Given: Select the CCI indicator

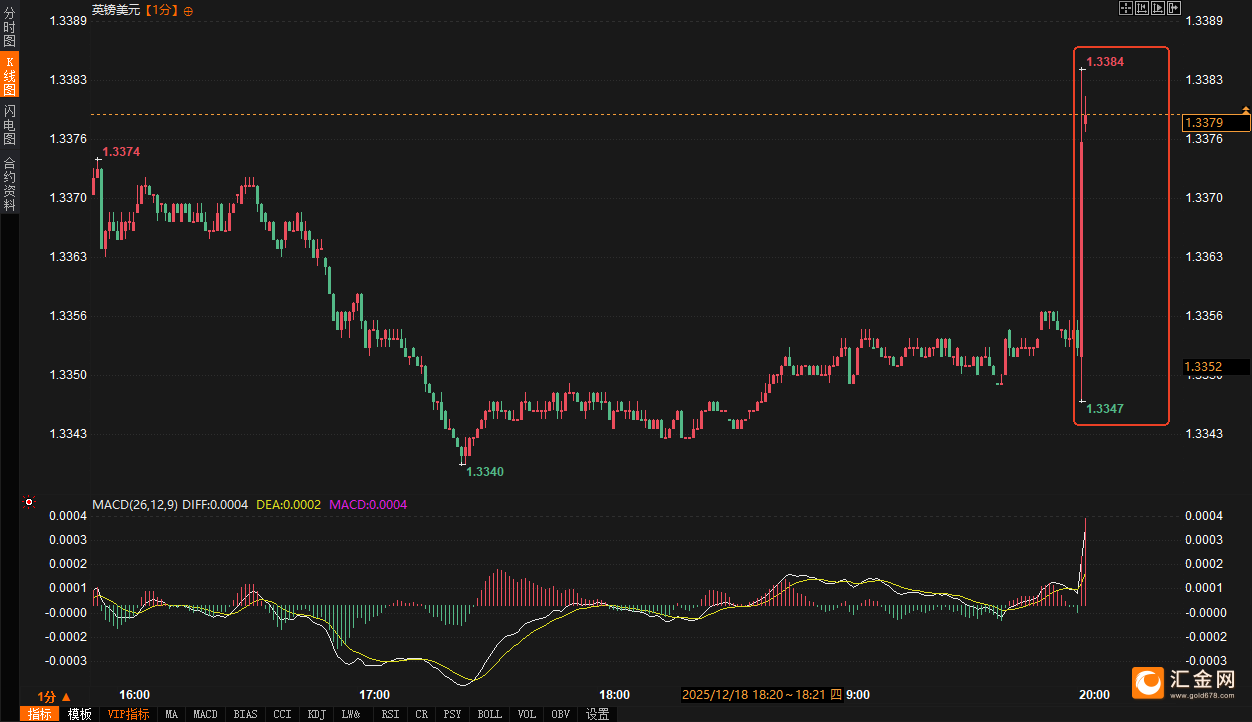Looking at the screenshot, I should coord(283,714).
